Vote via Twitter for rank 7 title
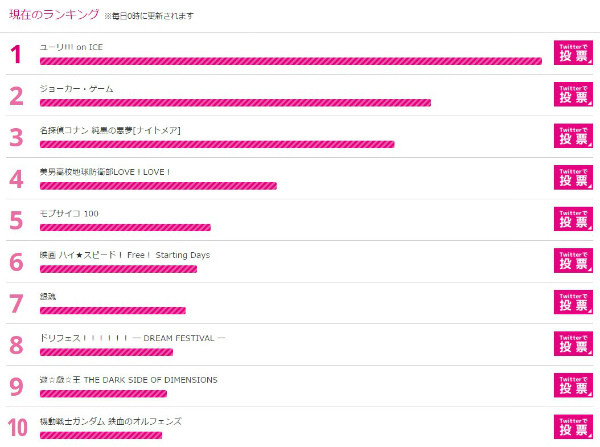 pyautogui.click(x=573, y=302)
